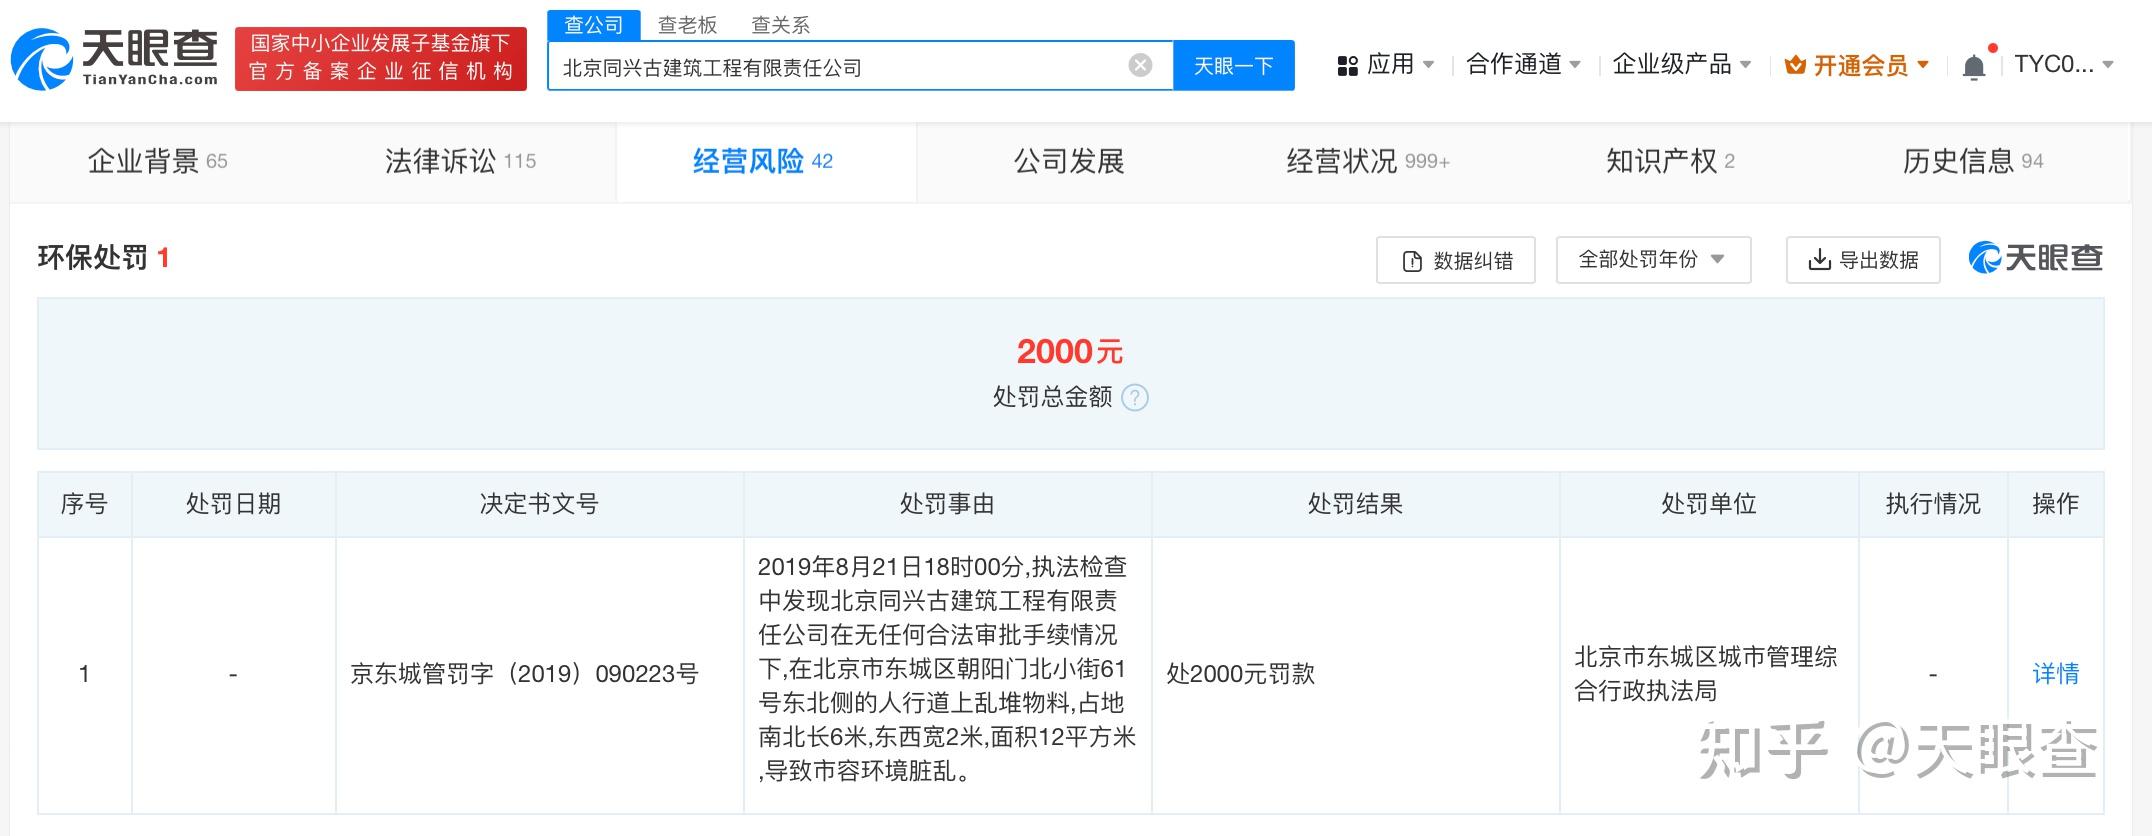Expand the 企业级产品 menu
This screenshot has width=2152, height=836.
(x=1682, y=65)
